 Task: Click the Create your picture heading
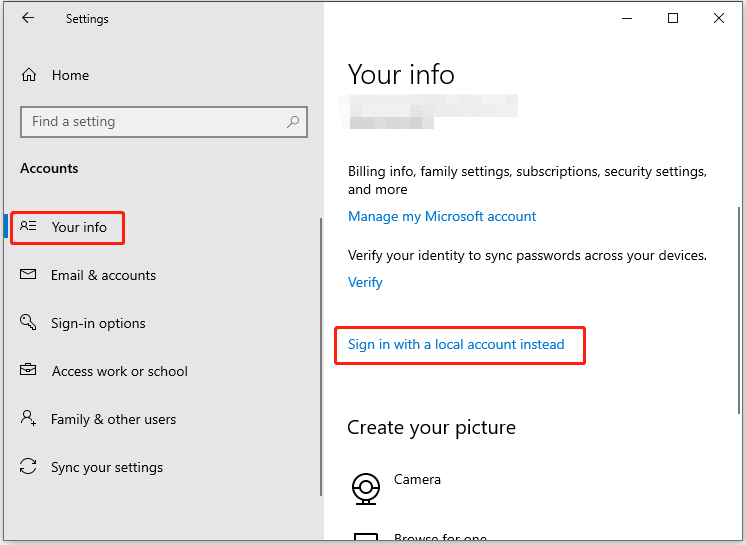[432, 428]
